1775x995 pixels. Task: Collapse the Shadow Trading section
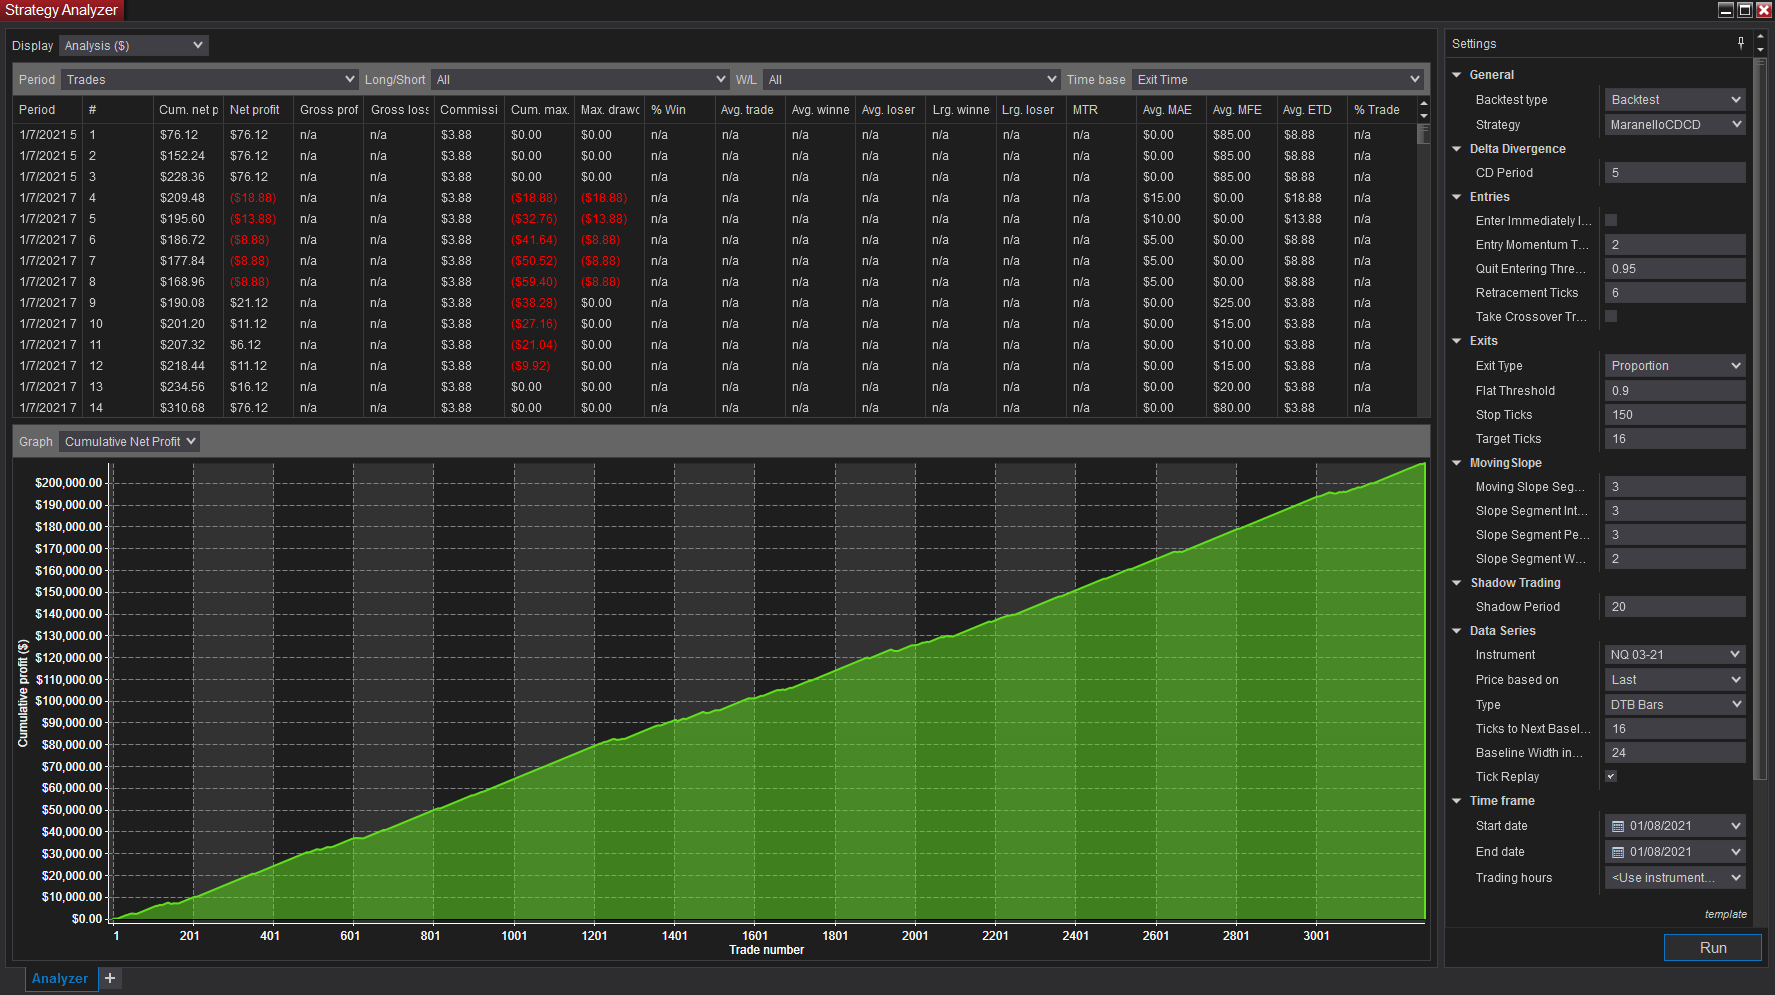tap(1457, 583)
